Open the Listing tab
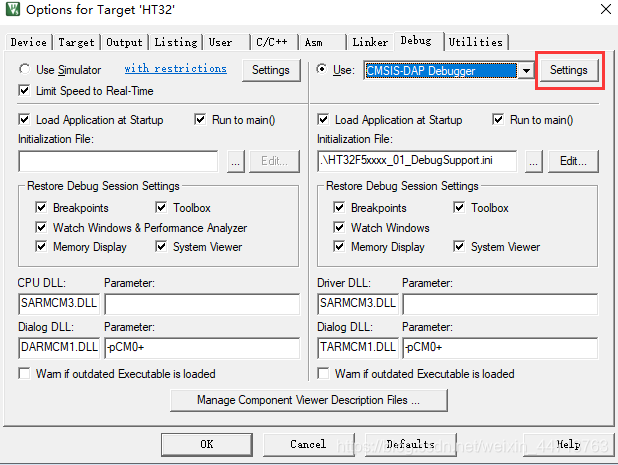The image size is (618, 465). pyautogui.click(x=176, y=42)
